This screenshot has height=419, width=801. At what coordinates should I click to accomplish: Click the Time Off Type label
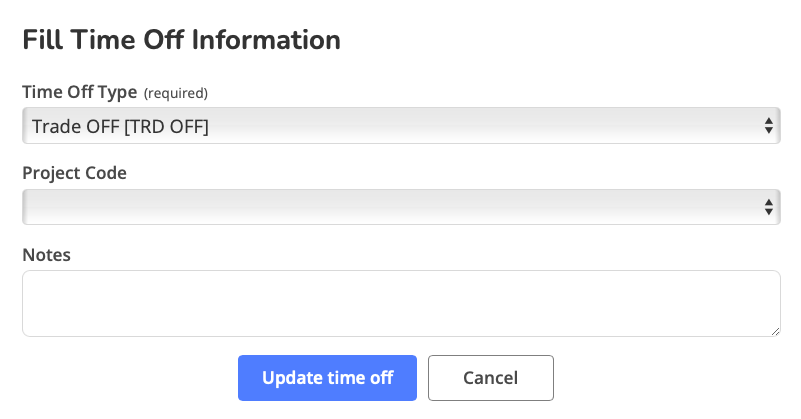pos(80,92)
